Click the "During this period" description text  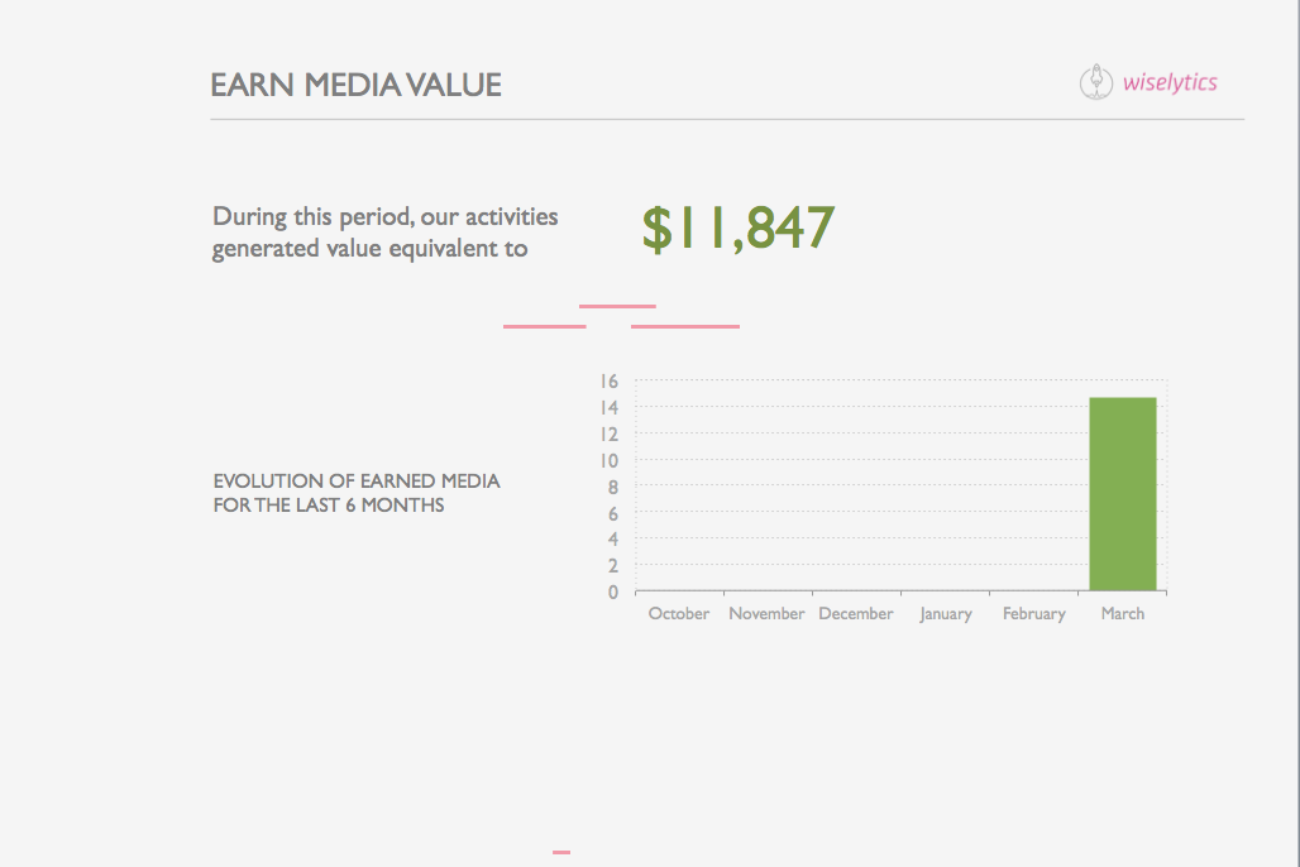(385, 232)
